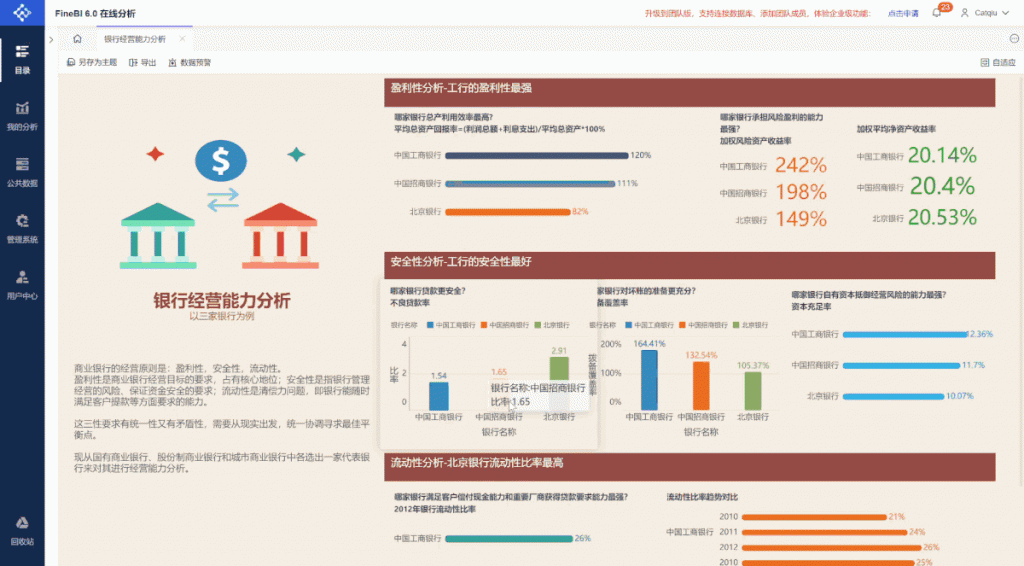Click the 132.54% orange bar
Image resolution: width=1024 pixels, height=566 pixels.
(x=701, y=386)
